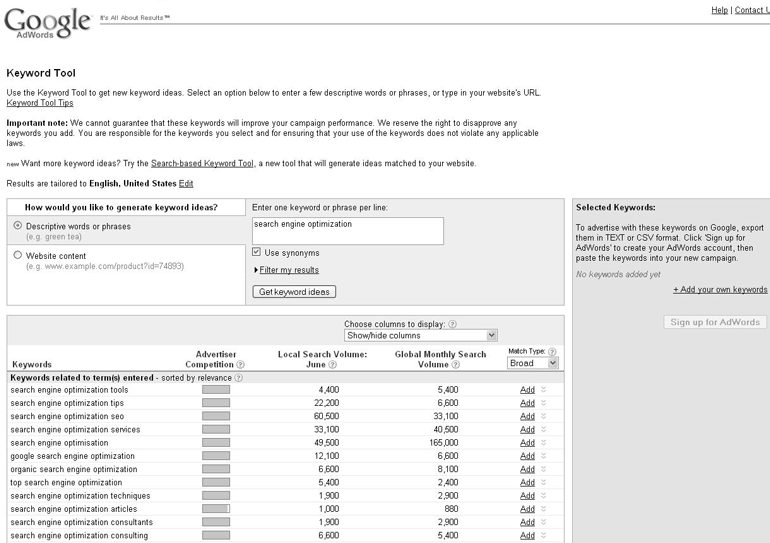Expand chevron for search engine optimization articles row
This screenshot has width=770, height=543.
click(x=544, y=509)
